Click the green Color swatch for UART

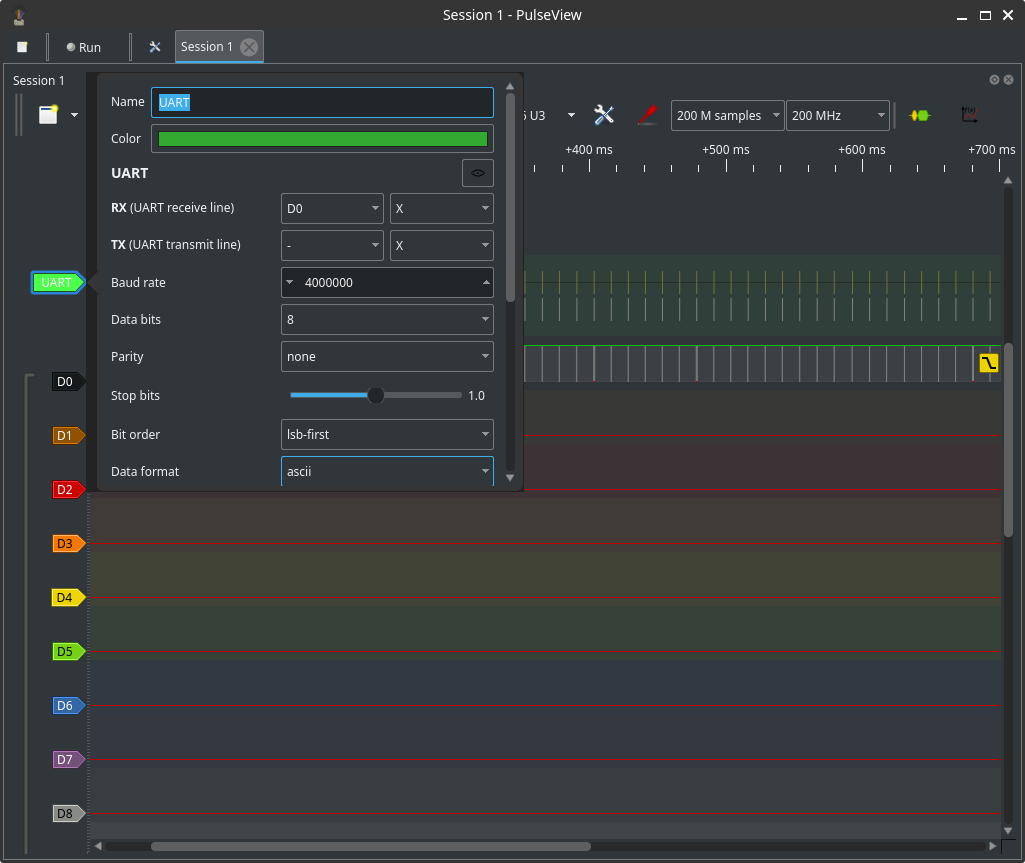point(322,139)
